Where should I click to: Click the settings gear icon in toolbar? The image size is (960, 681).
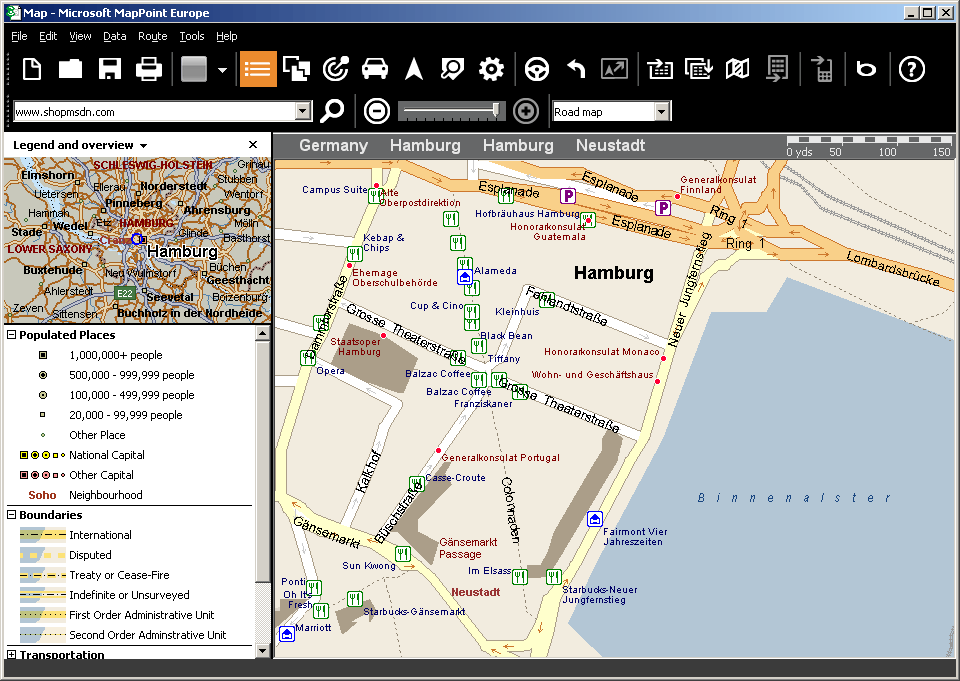tap(491, 69)
